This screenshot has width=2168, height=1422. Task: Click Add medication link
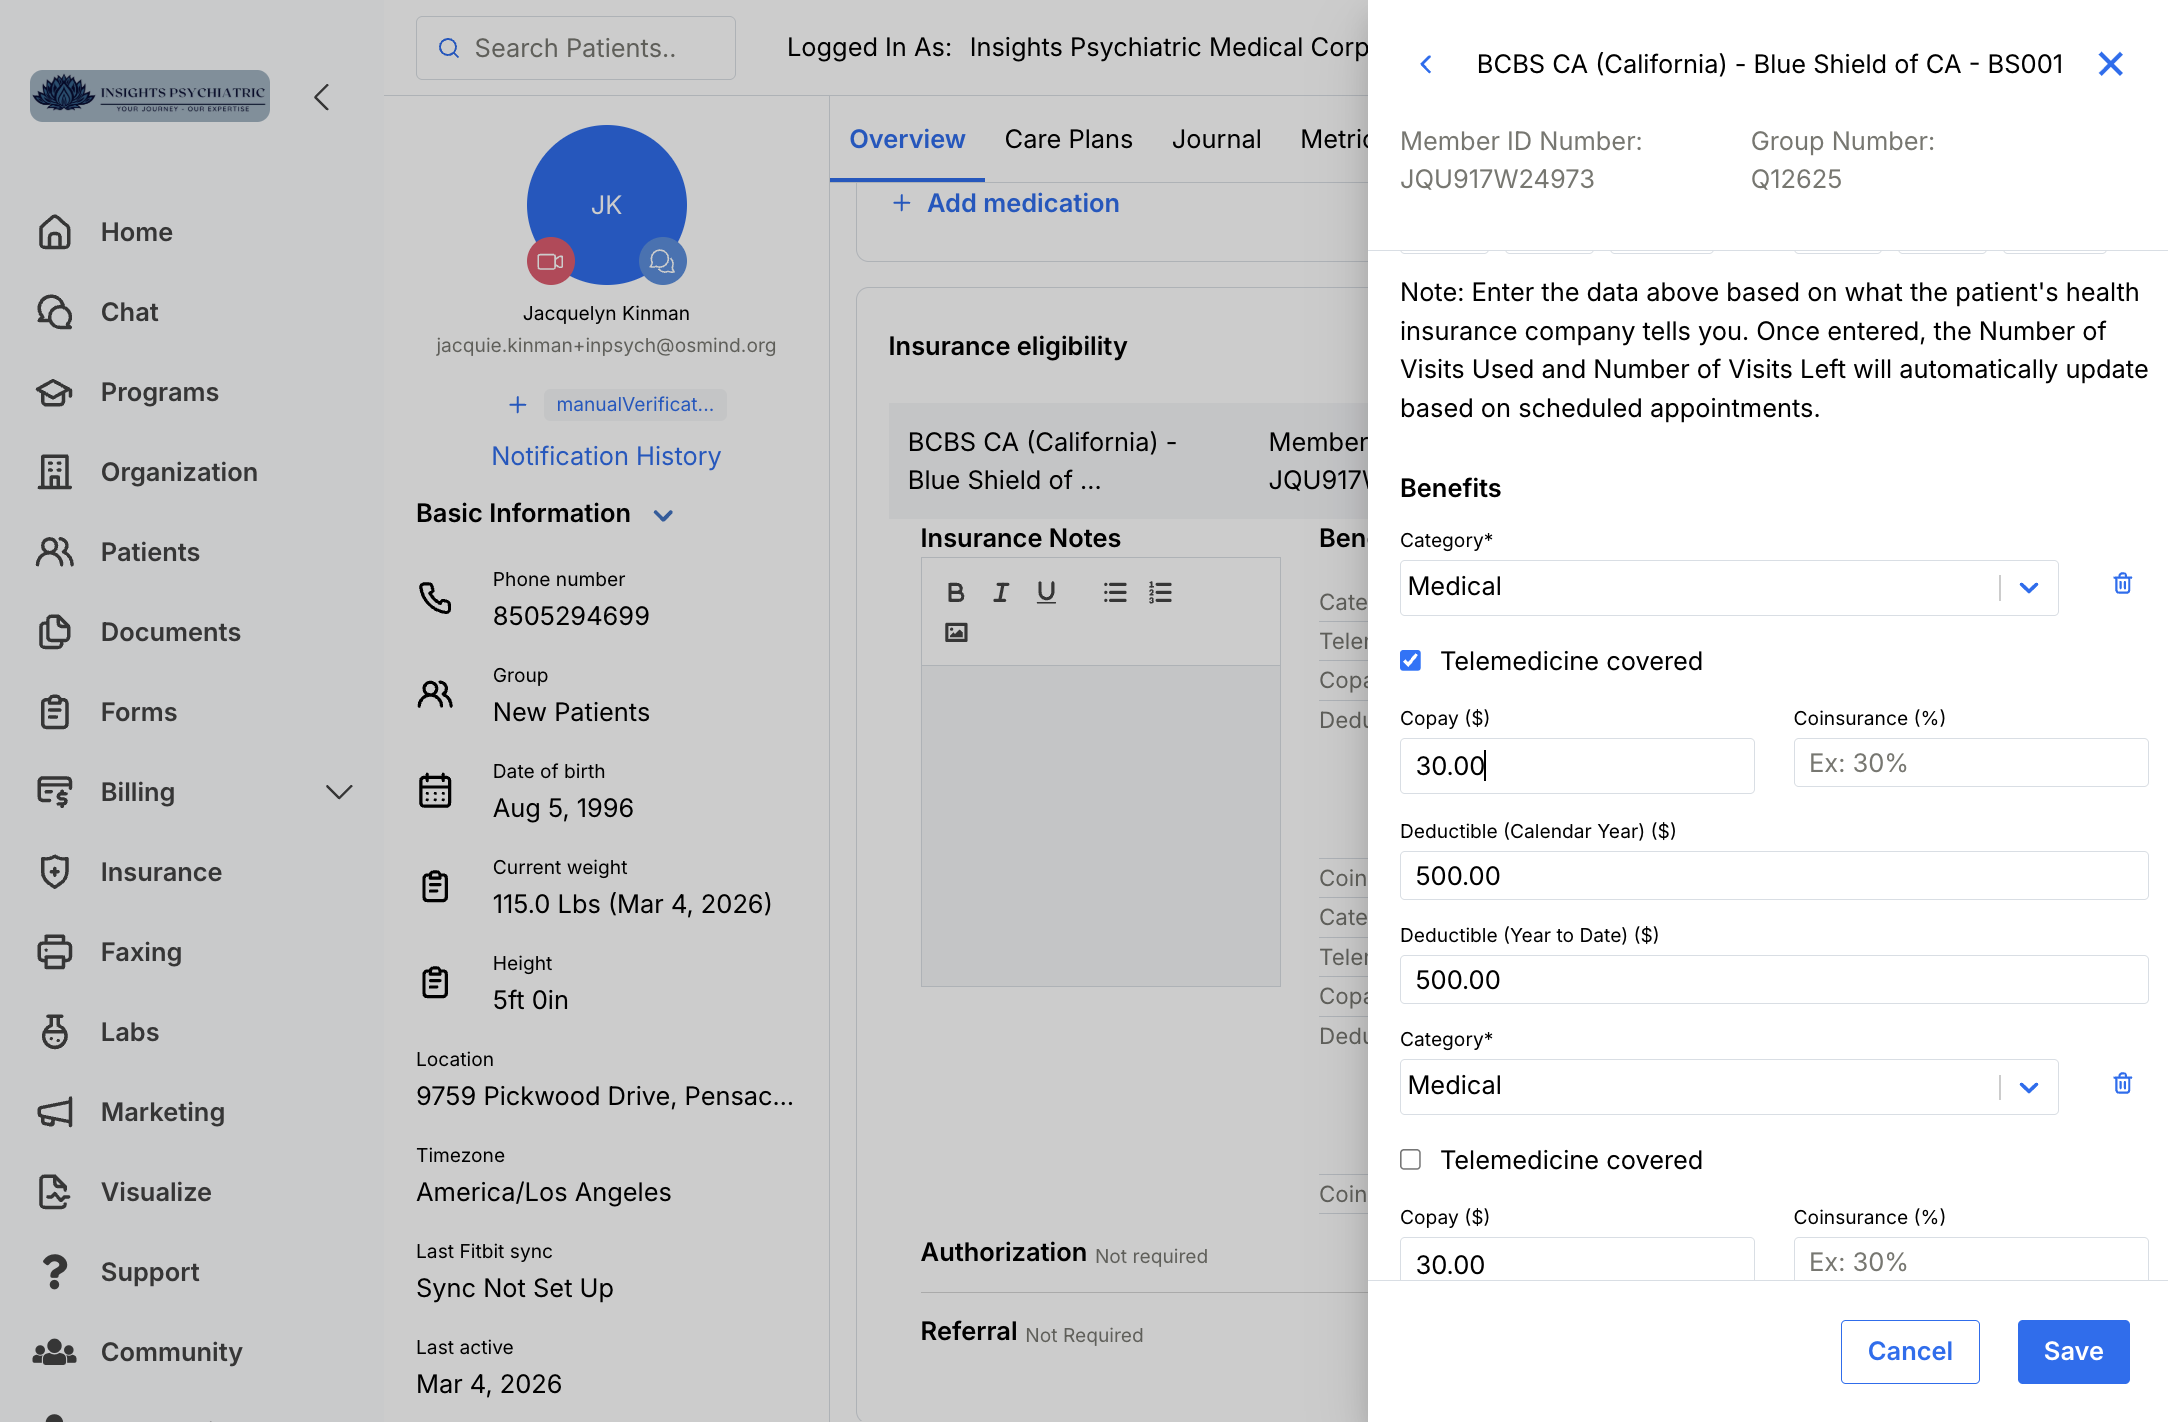pos(1005,203)
